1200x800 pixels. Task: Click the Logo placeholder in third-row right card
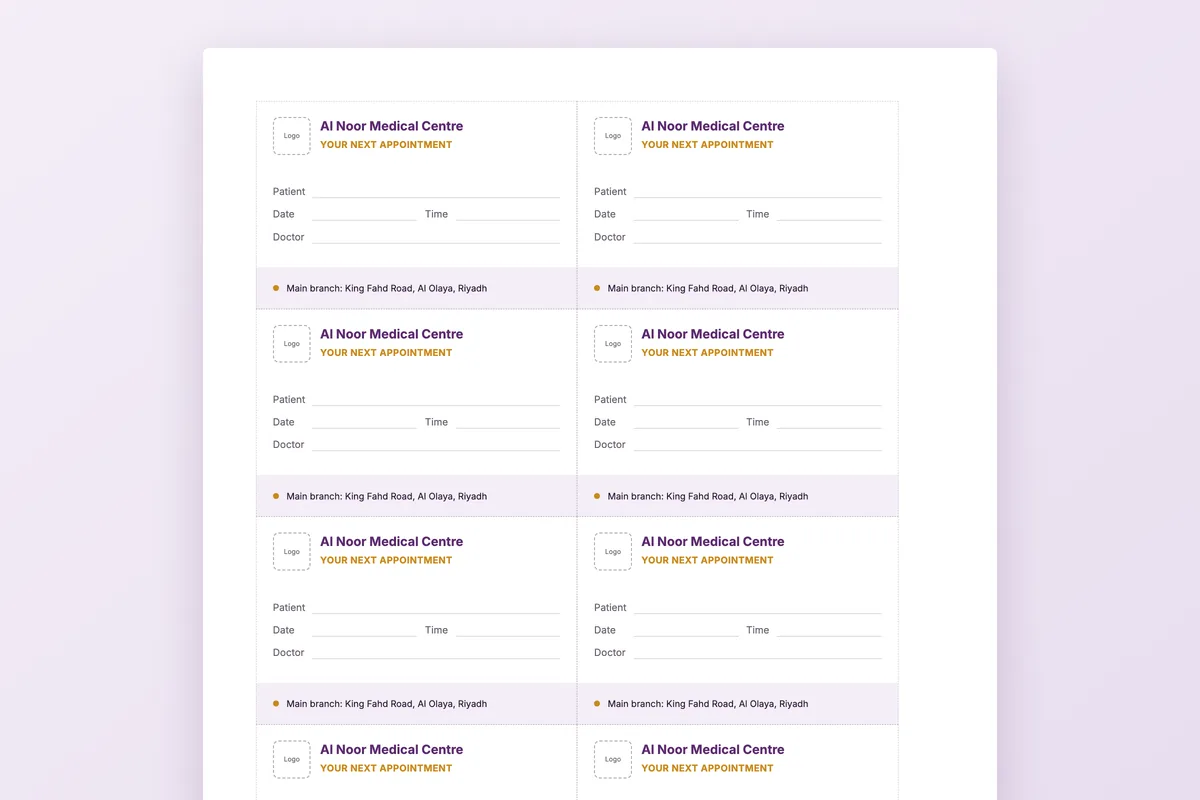[613, 552]
